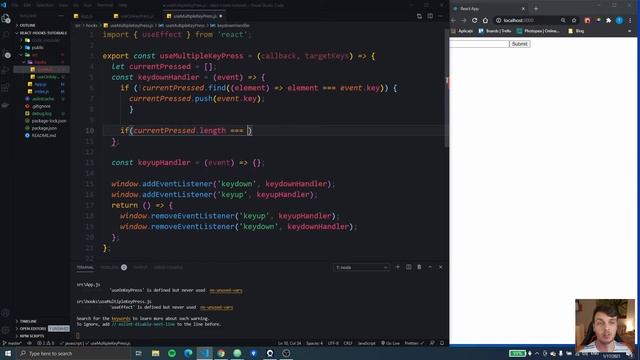Split the editor to the right
Image resolution: width=640 pixels, height=360 pixels.
[430, 16]
